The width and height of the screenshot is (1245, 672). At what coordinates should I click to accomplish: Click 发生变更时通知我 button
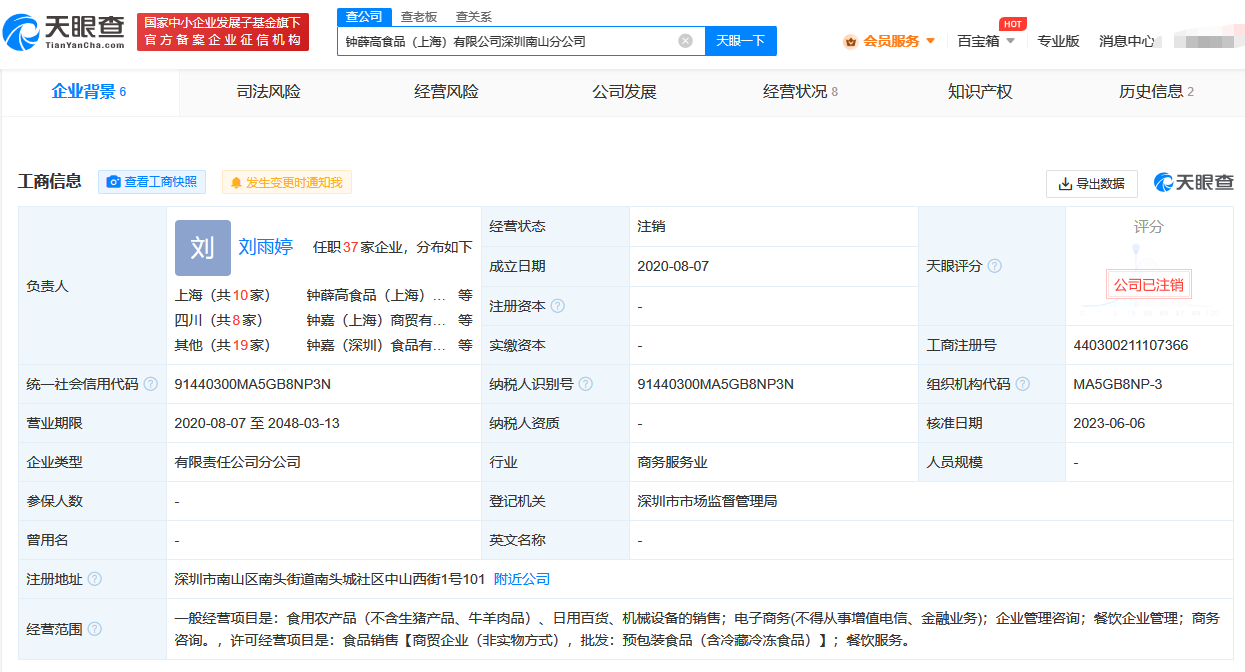coord(287,182)
